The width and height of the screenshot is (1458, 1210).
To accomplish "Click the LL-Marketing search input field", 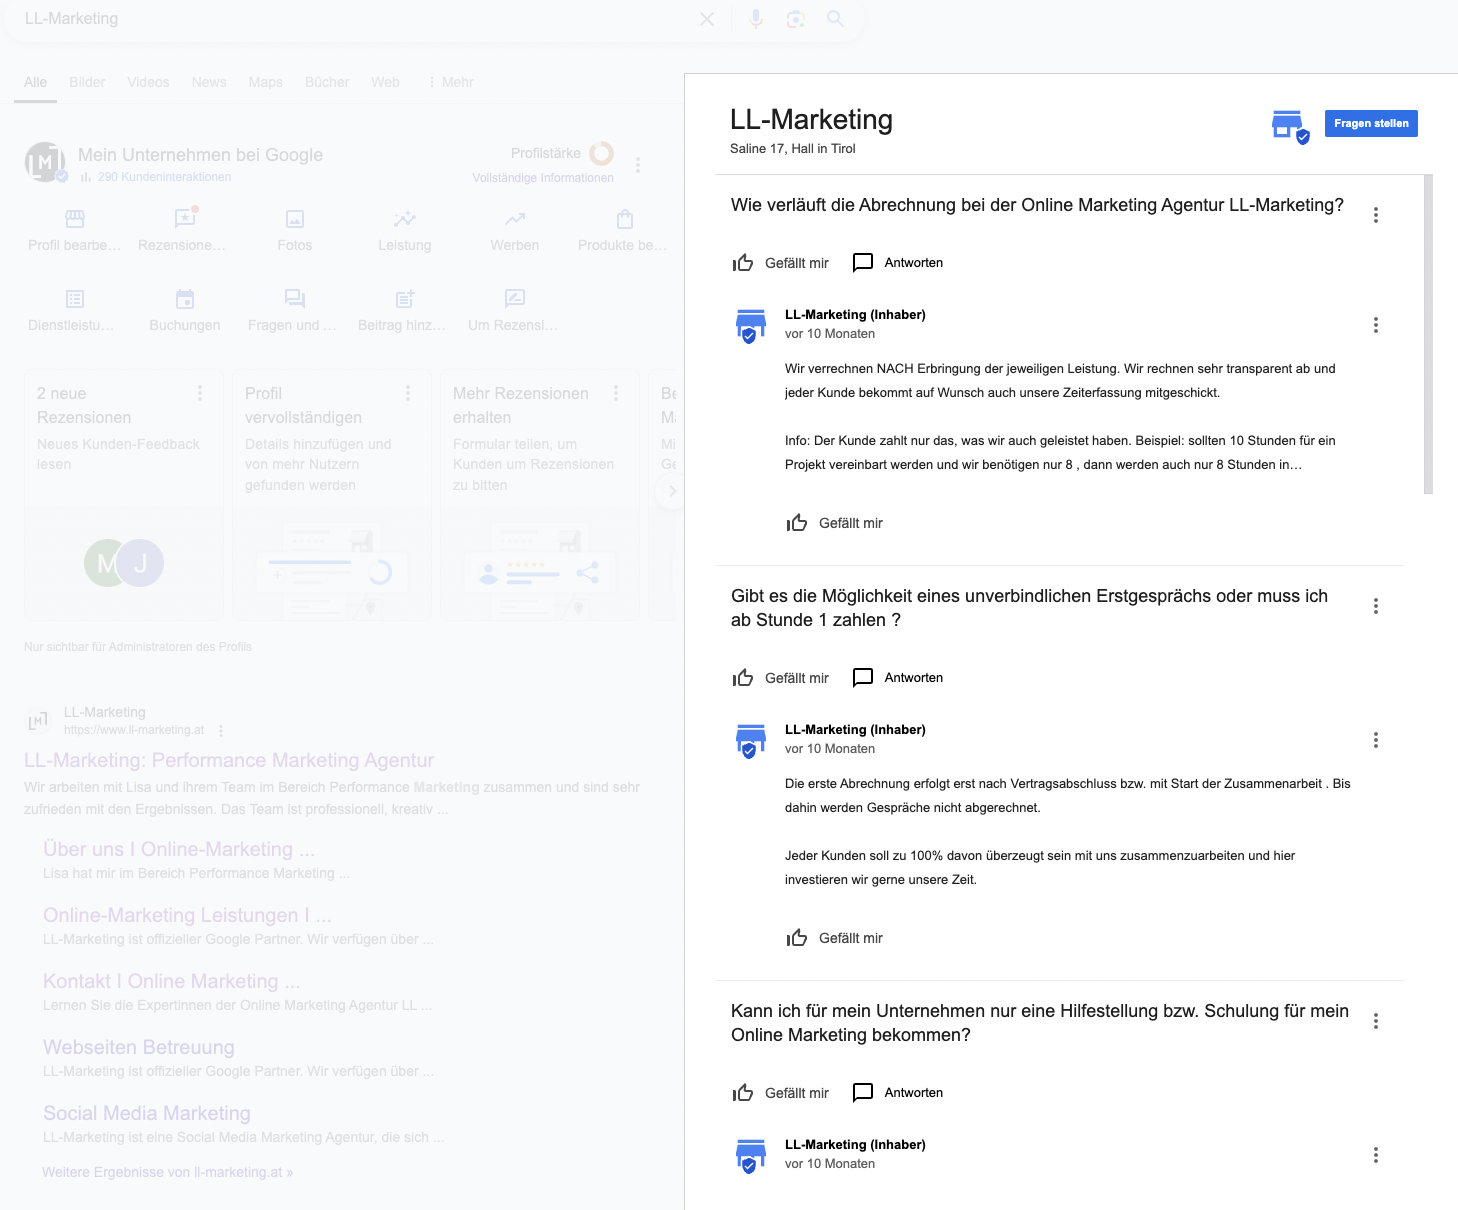I will [x=355, y=19].
